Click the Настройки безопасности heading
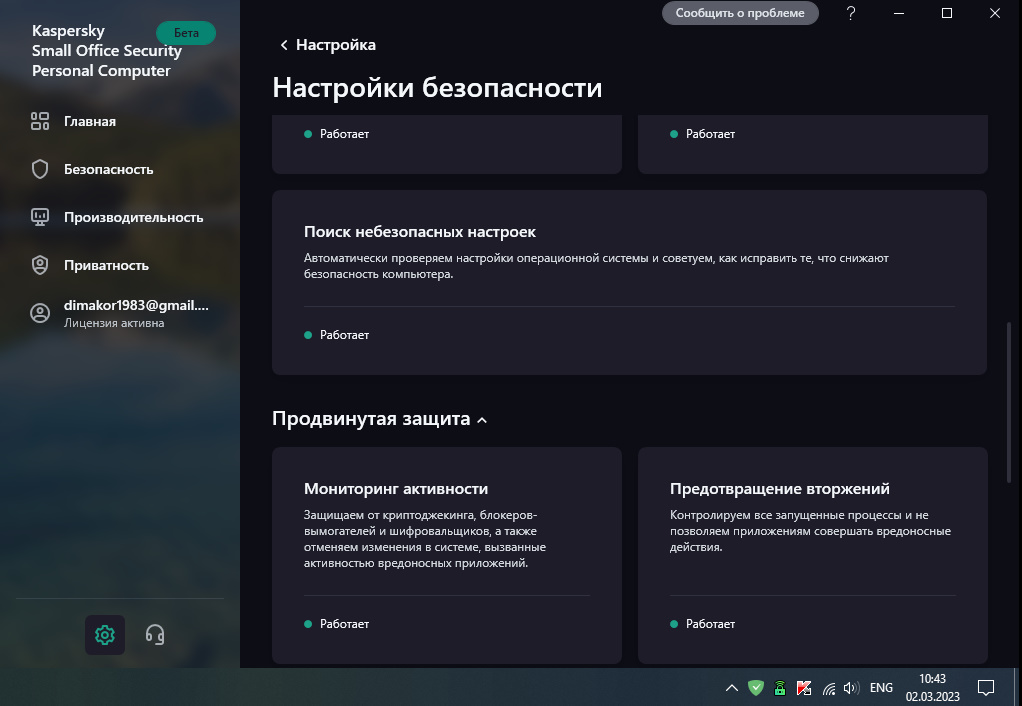 coord(437,87)
